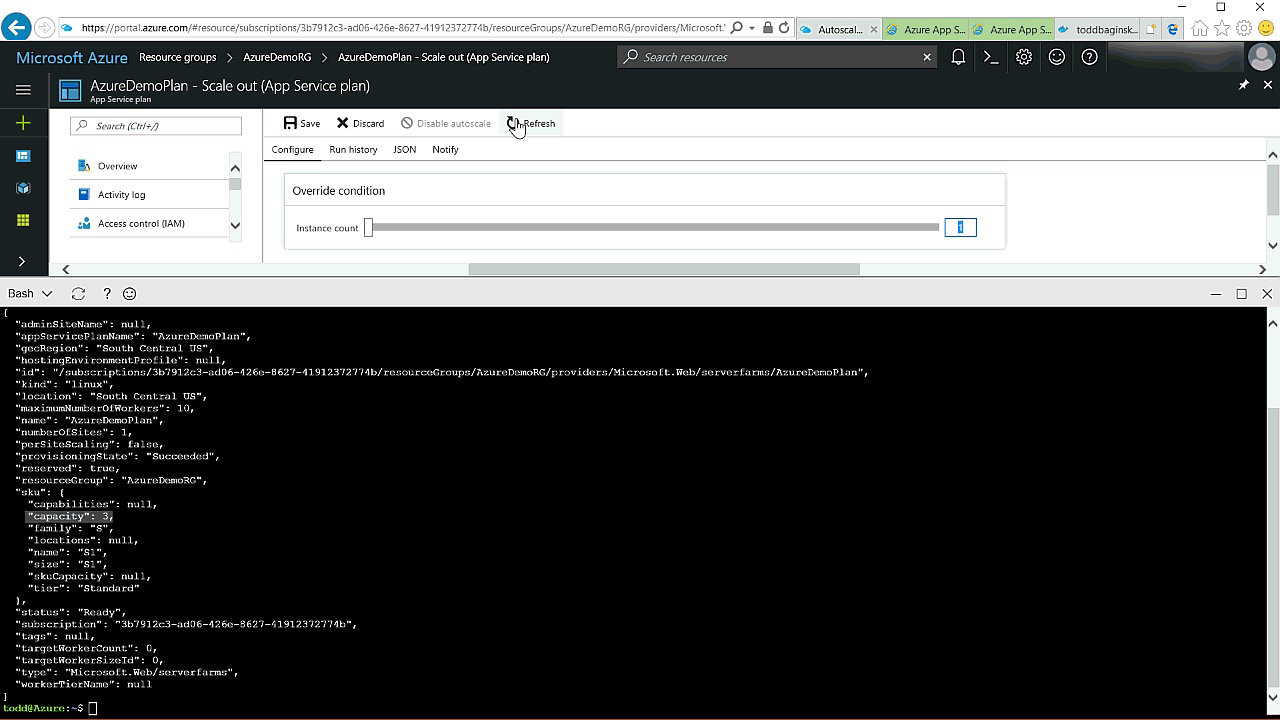The image size is (1280, 720).
Task: Click the account avatar icon
Action: [1262, 57]
